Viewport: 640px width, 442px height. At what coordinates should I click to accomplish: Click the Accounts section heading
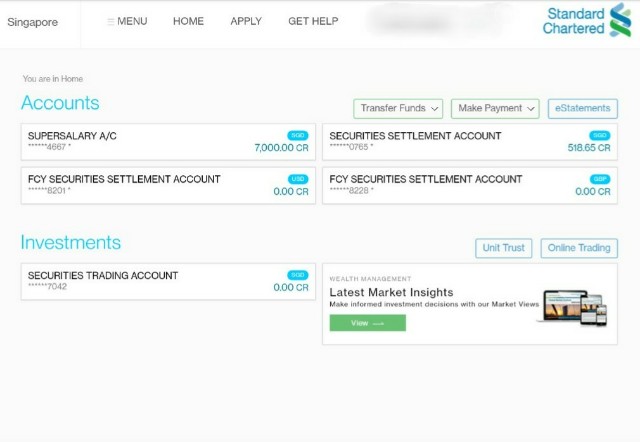pyautogui.click(x=60, y=103)
